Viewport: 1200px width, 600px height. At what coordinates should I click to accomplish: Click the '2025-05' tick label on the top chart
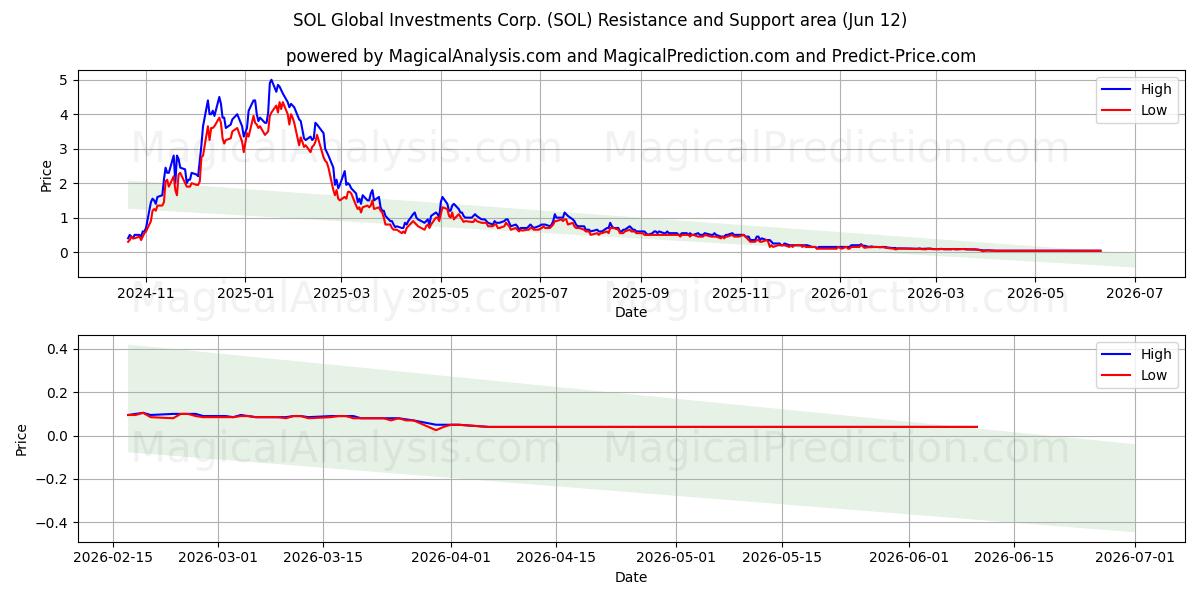(440, 293)
